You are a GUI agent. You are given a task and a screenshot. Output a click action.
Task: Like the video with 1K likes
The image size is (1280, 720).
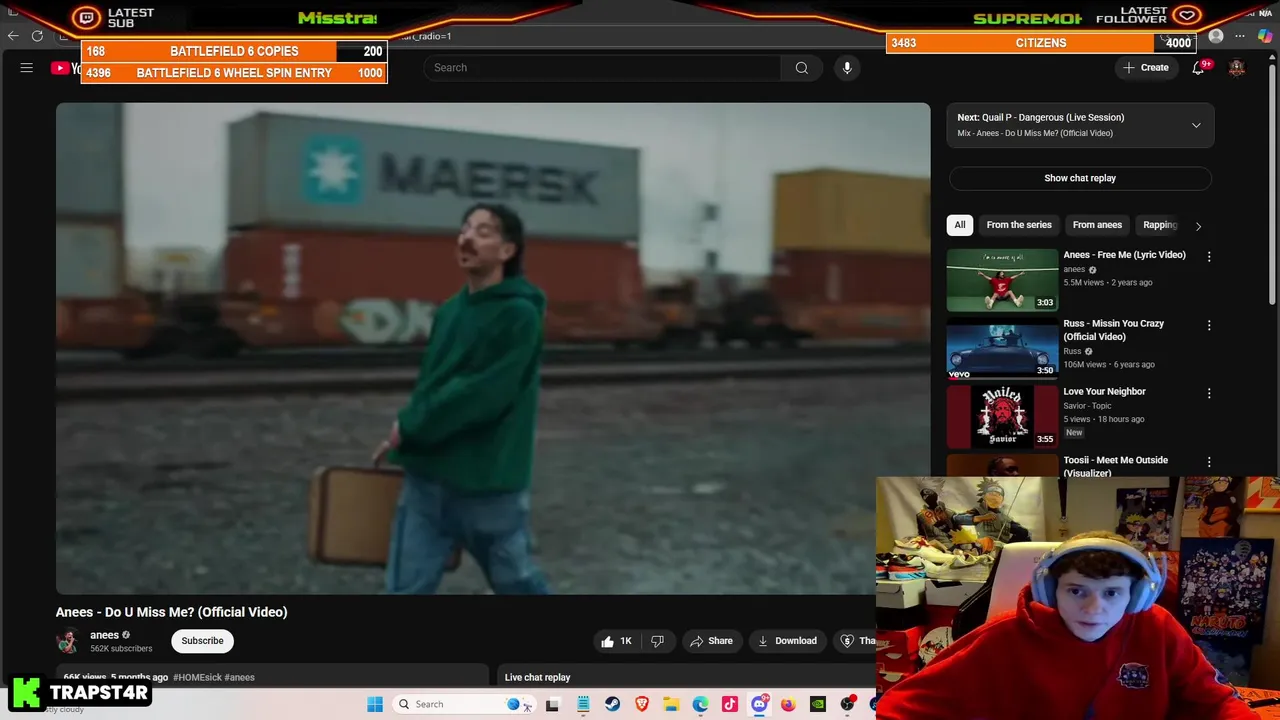point(616,641)
